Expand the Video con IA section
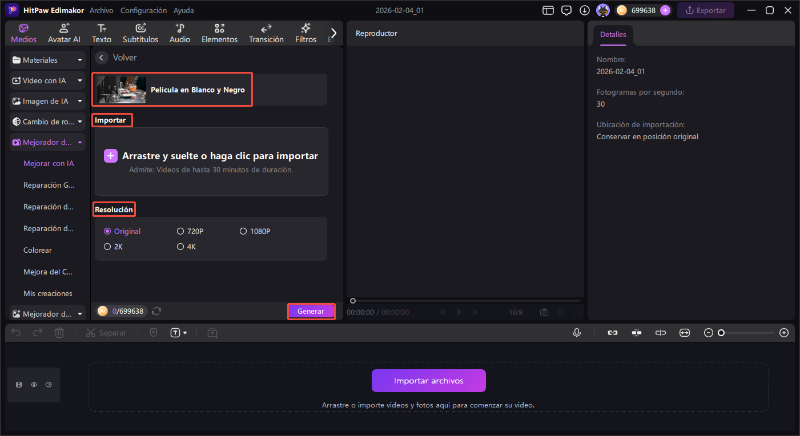Image resolution: width=800 pixels, height=436 pixels. tap(79, 80)
